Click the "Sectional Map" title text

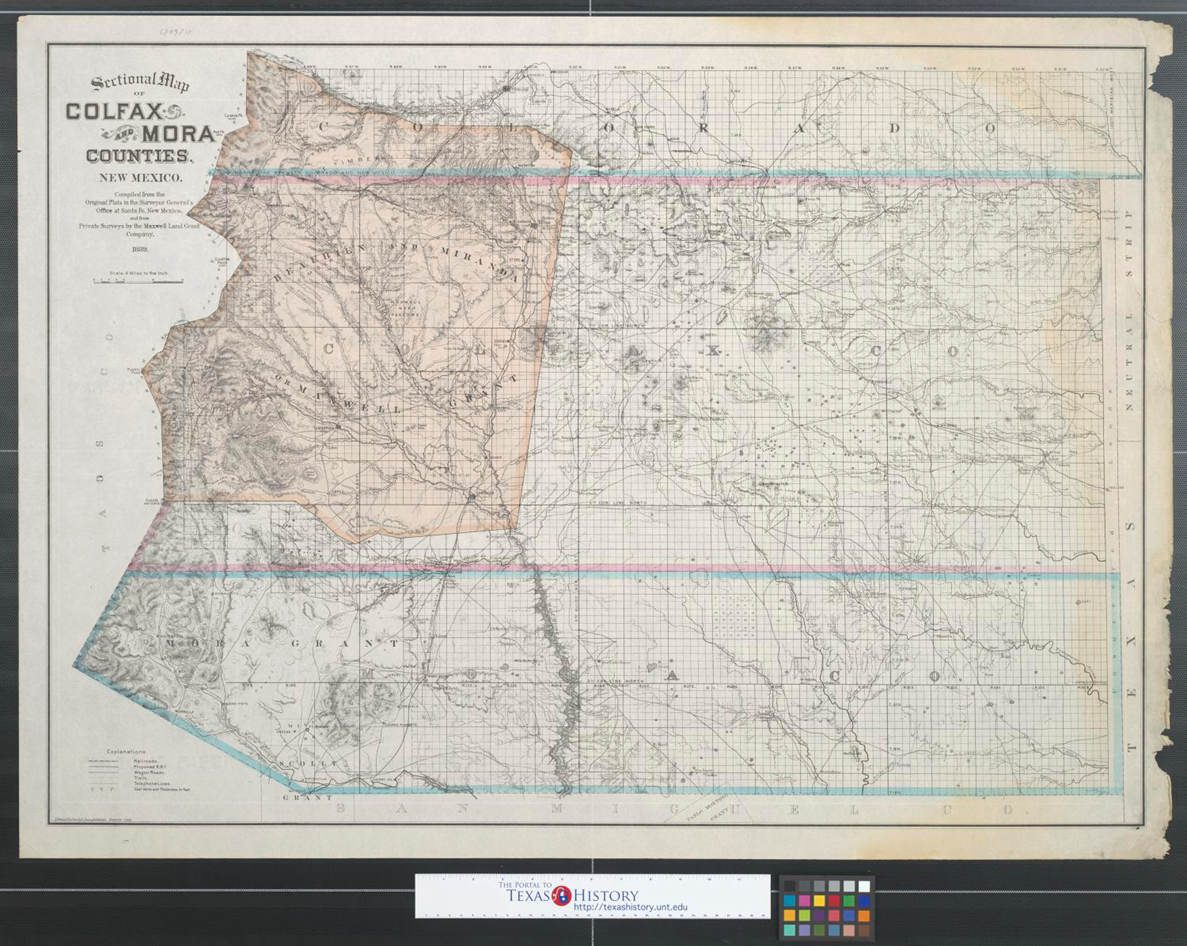[140, 84]
